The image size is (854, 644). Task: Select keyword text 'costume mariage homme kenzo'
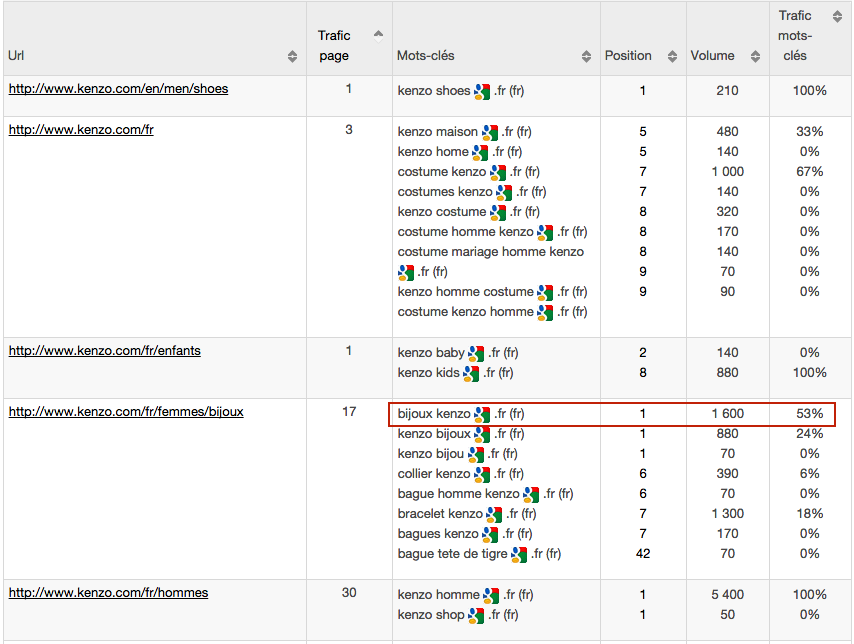coord(491,252)
